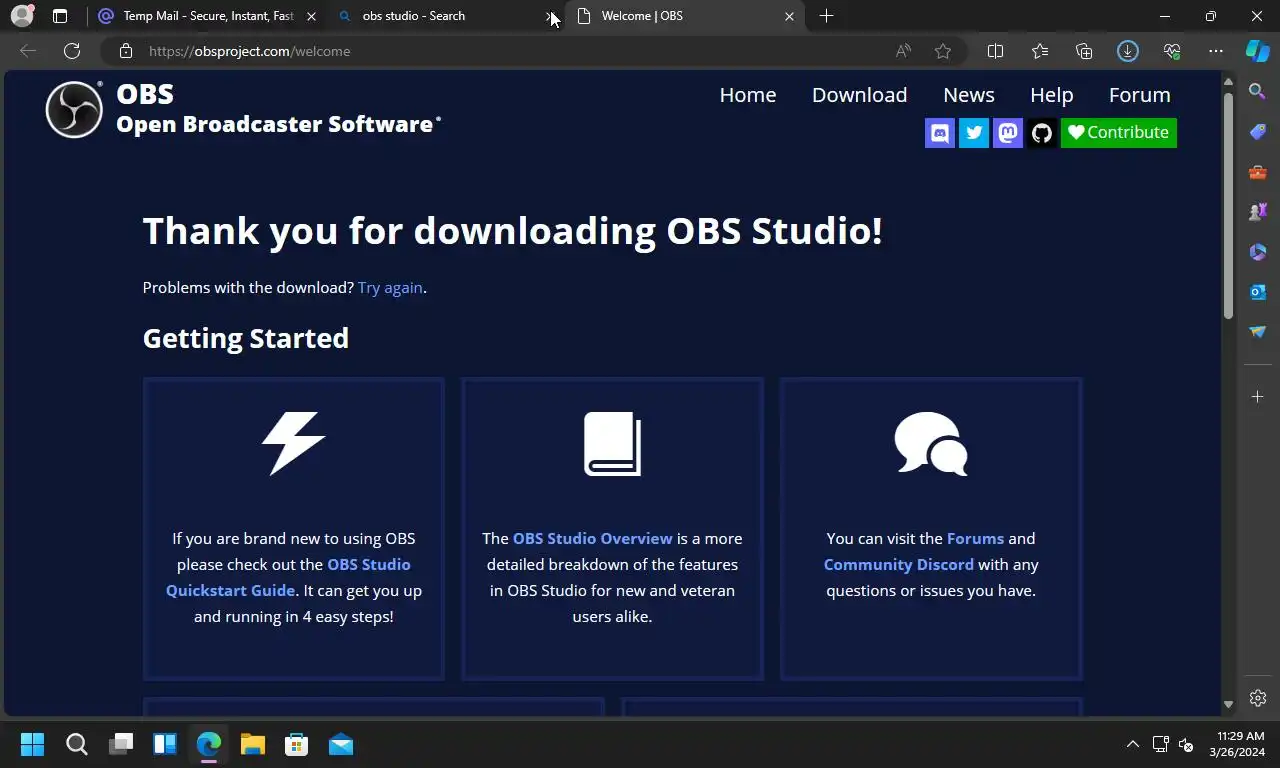Add a sidebar app with plus icon
Image resolution: width=1280 pixels, height=768 pixels.
pyautogui.click(x=1258, y=397)
